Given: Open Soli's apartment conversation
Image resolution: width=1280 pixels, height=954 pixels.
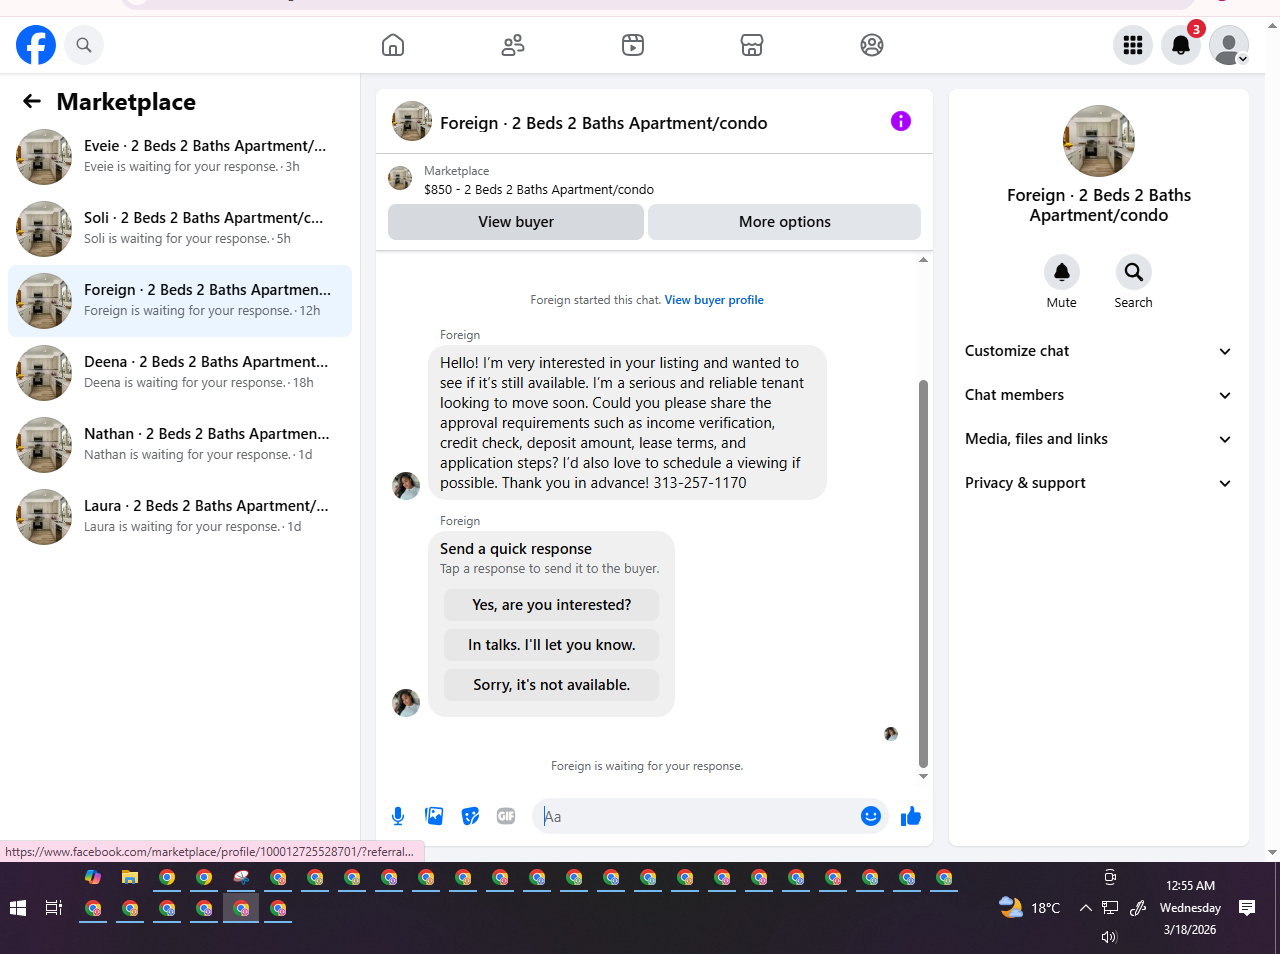Looking at the screenshot, I should [x=180, y=229].
